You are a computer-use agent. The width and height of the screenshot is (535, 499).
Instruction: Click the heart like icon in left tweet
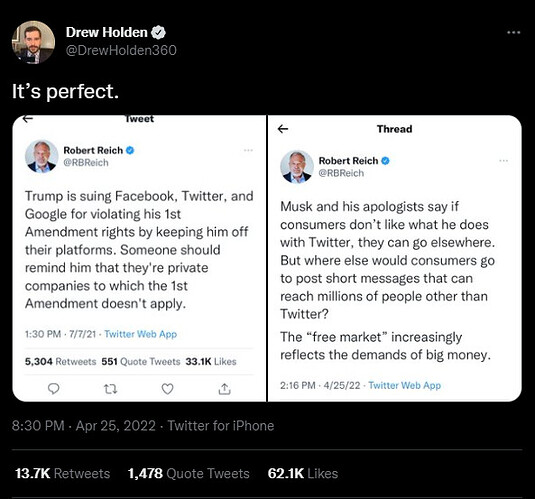point(167,389)
